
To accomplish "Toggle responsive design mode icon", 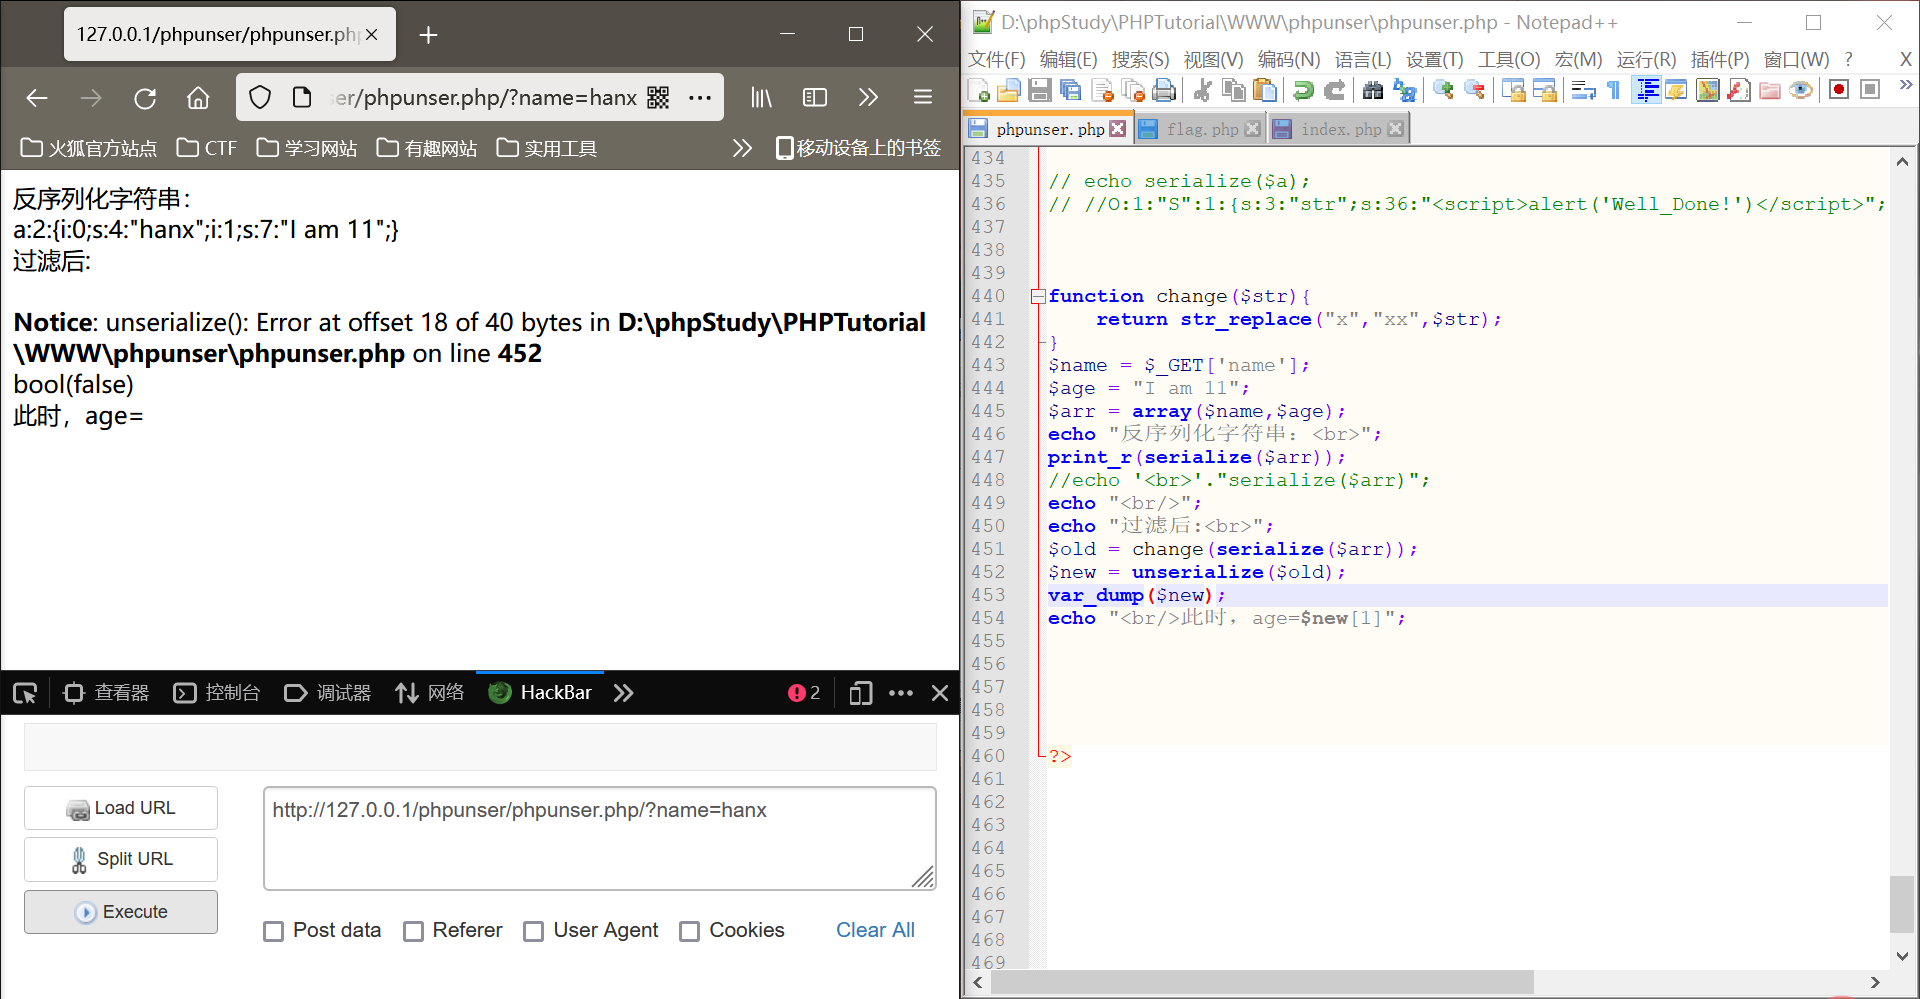I will pyautogui.click(x=860, y=693).
